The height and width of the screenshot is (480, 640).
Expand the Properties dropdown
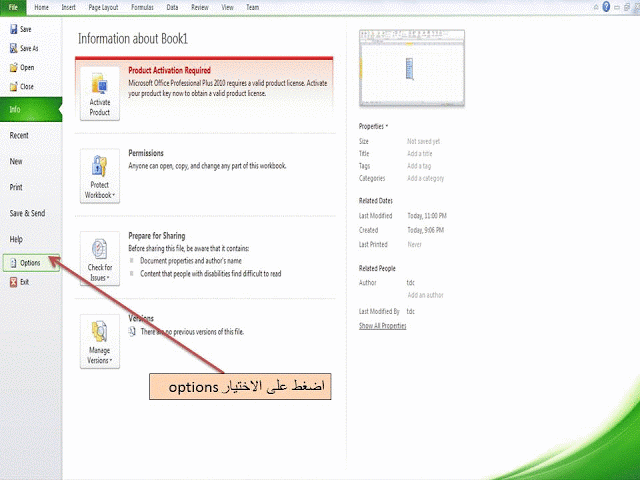pos(373,126)
